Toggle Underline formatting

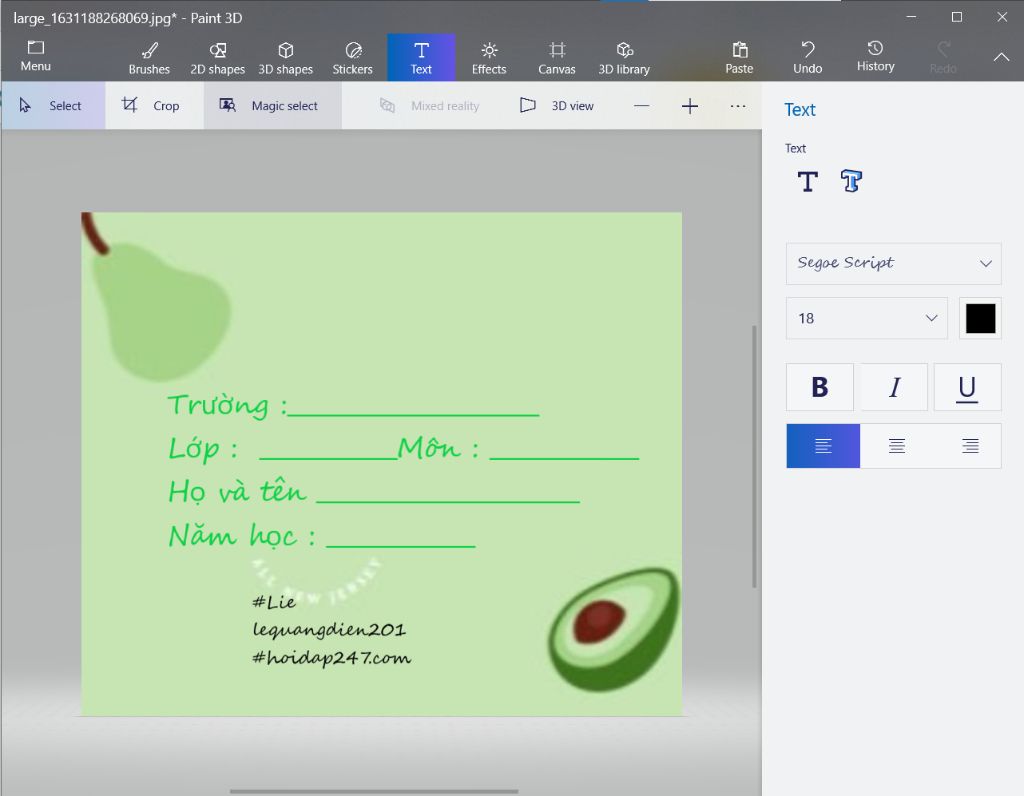(967, 387)
